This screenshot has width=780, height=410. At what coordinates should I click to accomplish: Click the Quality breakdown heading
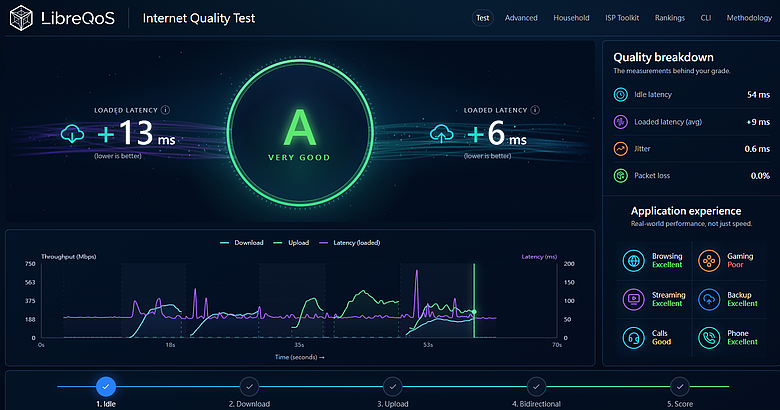tap(663, 57)
